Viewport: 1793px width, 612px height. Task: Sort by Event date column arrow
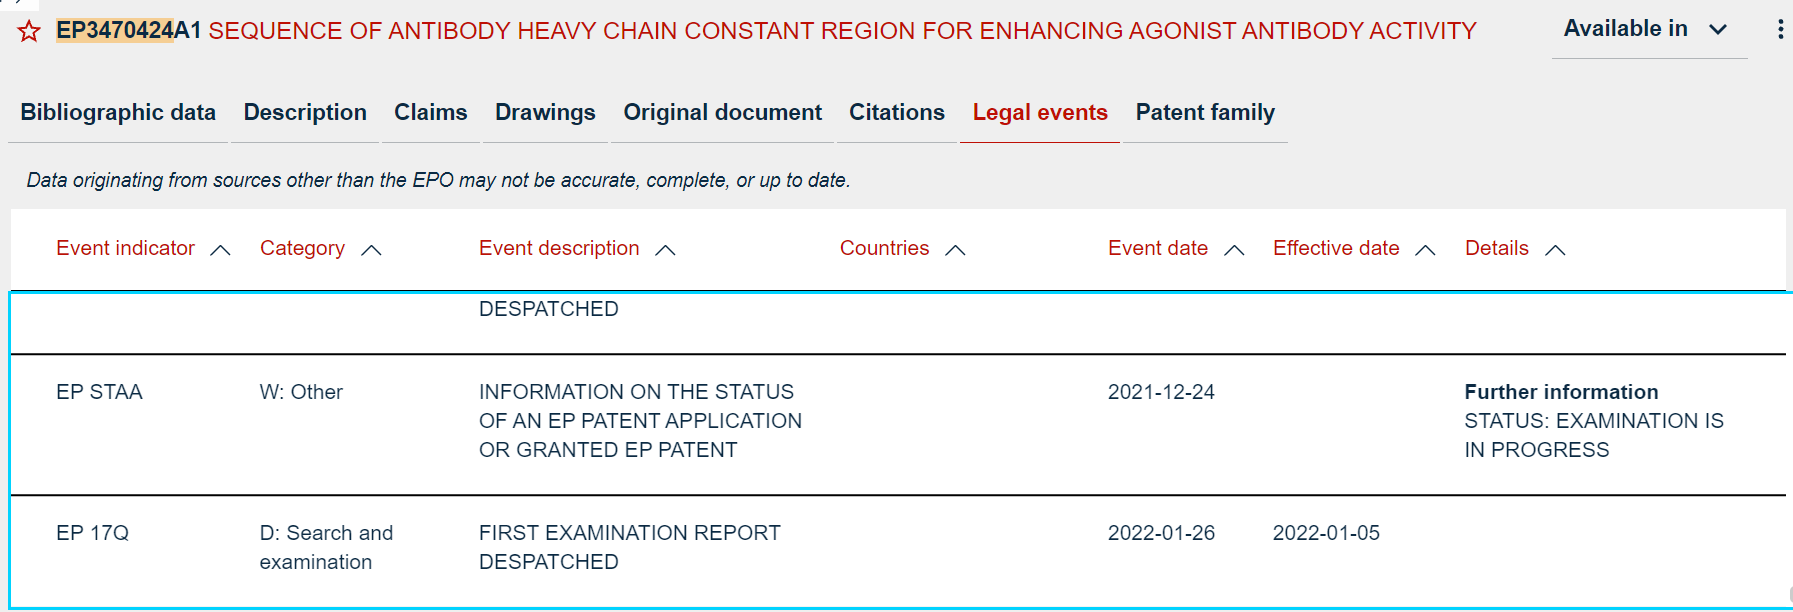(1234, 250)
